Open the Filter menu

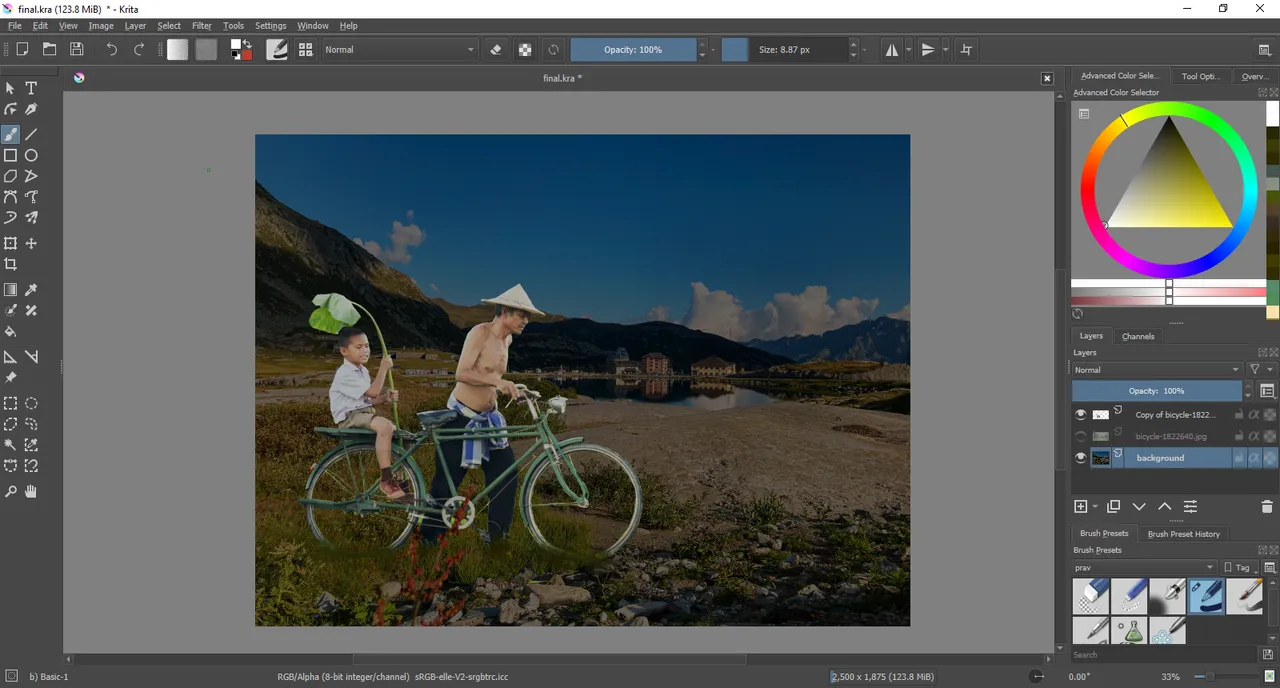[202, 26]
